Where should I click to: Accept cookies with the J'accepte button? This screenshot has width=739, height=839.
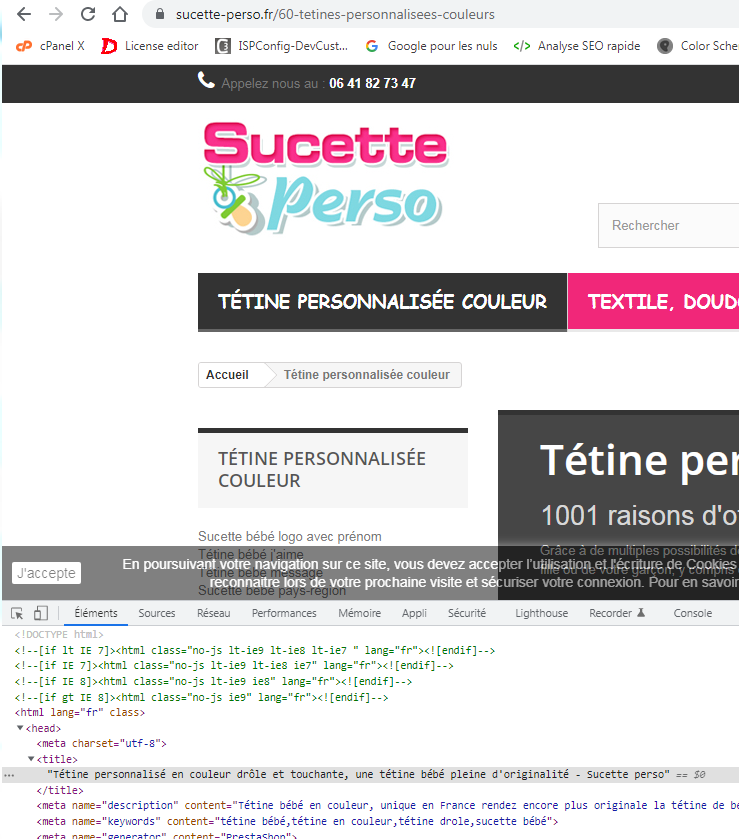click(x=47, y=573)
